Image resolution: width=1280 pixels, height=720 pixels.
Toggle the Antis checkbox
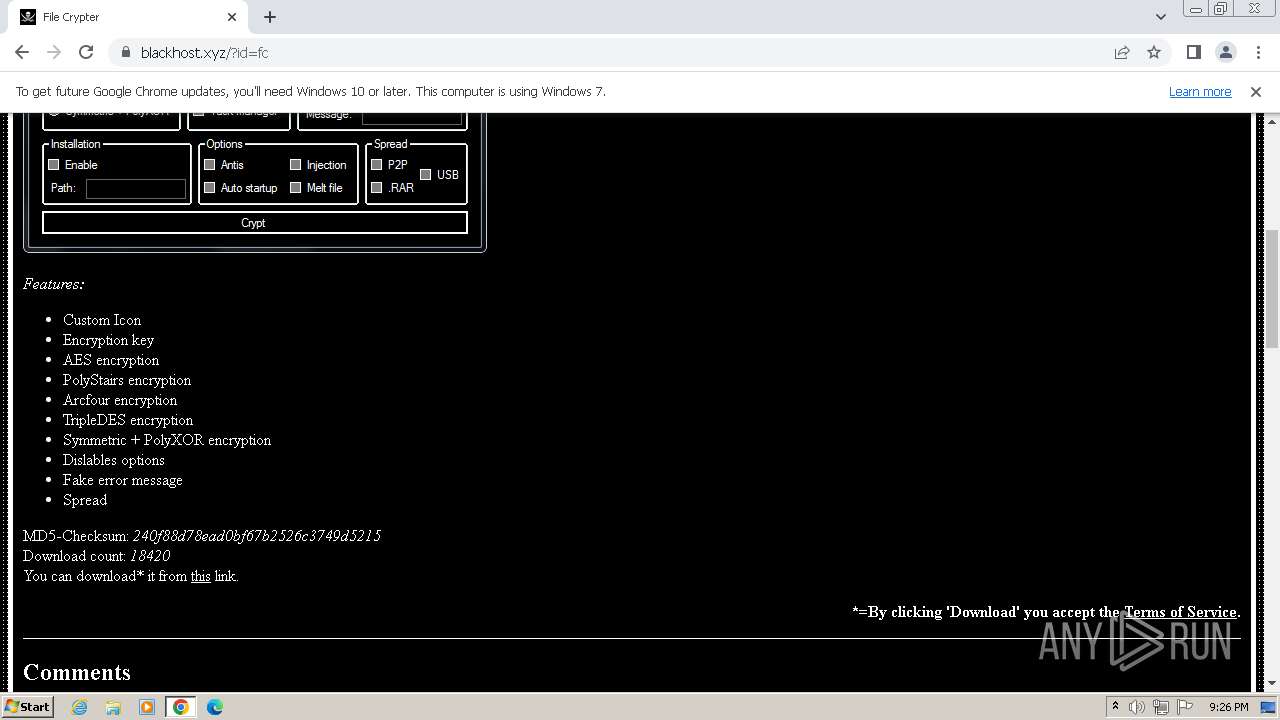pos(209,165)
